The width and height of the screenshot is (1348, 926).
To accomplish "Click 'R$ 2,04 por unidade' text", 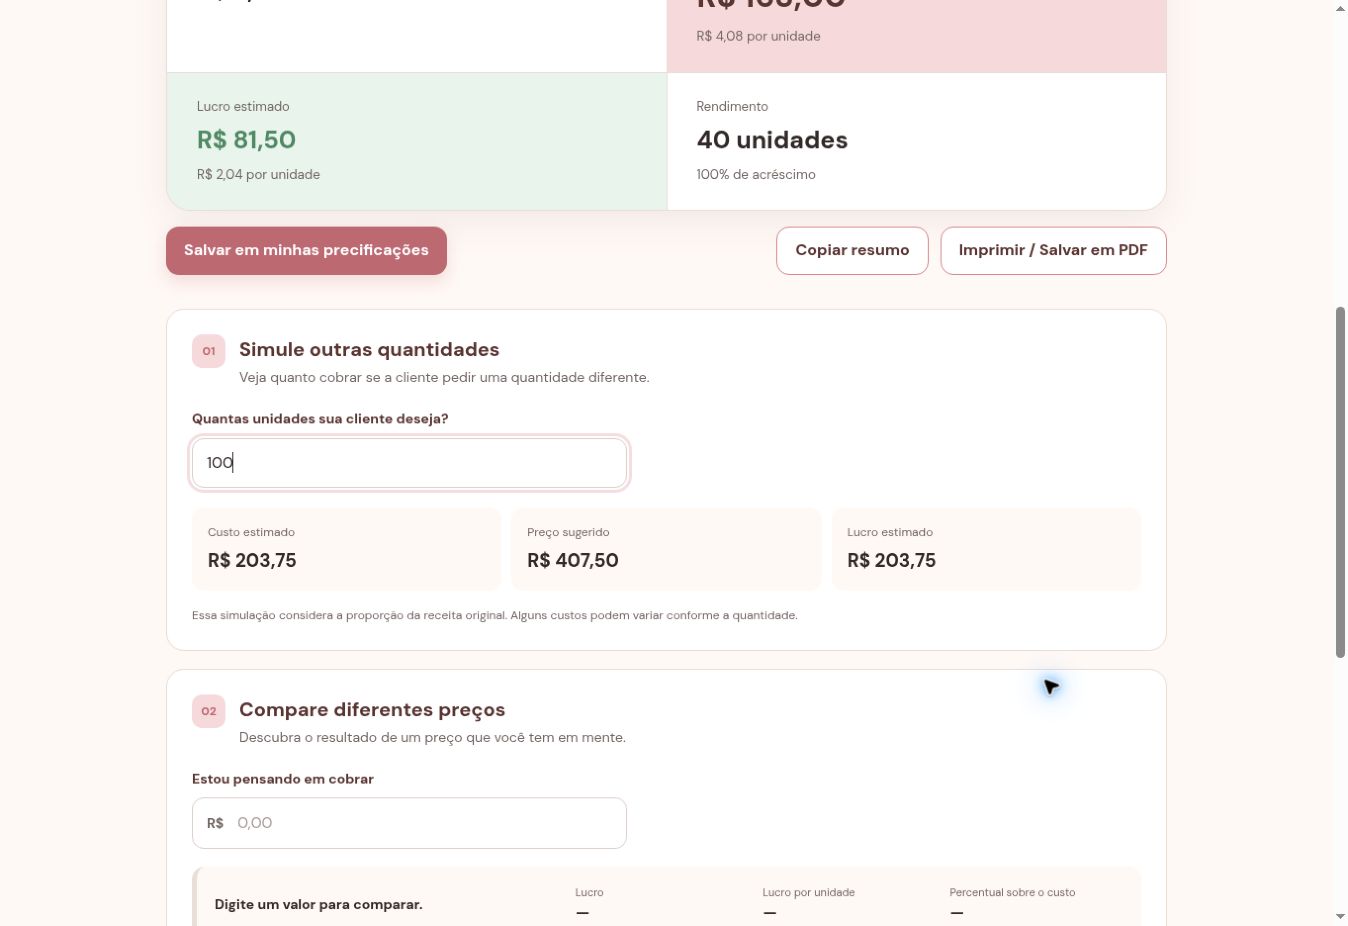I will 258,174.
